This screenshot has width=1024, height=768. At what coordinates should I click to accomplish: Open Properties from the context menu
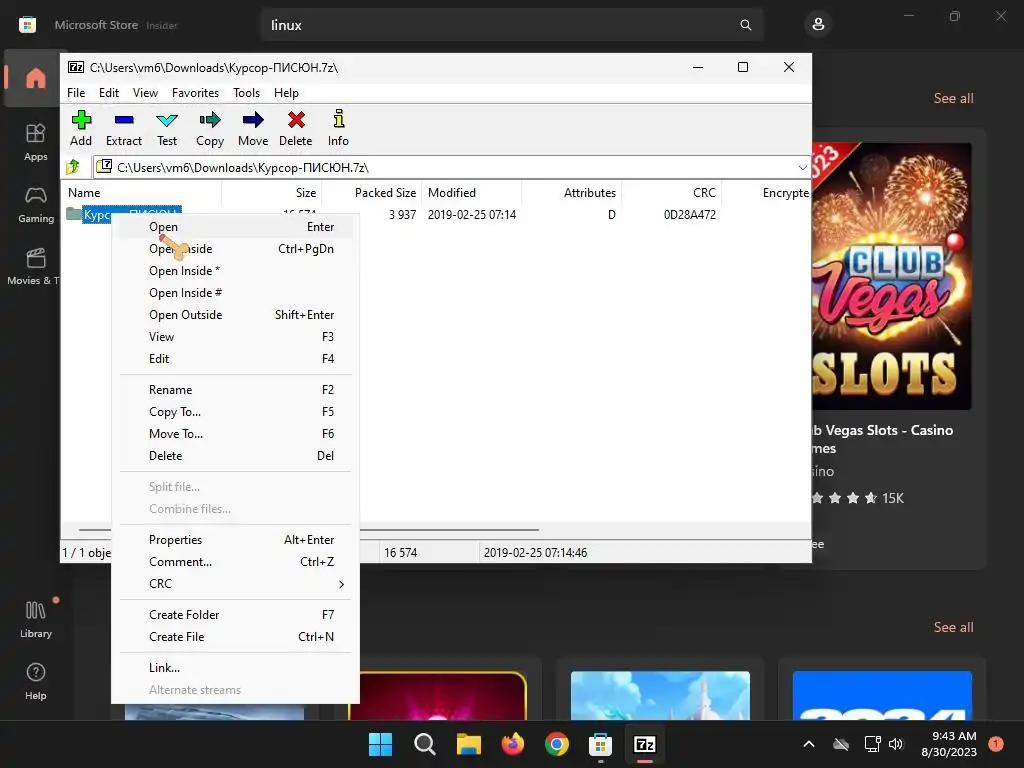[x=235, y=539]
